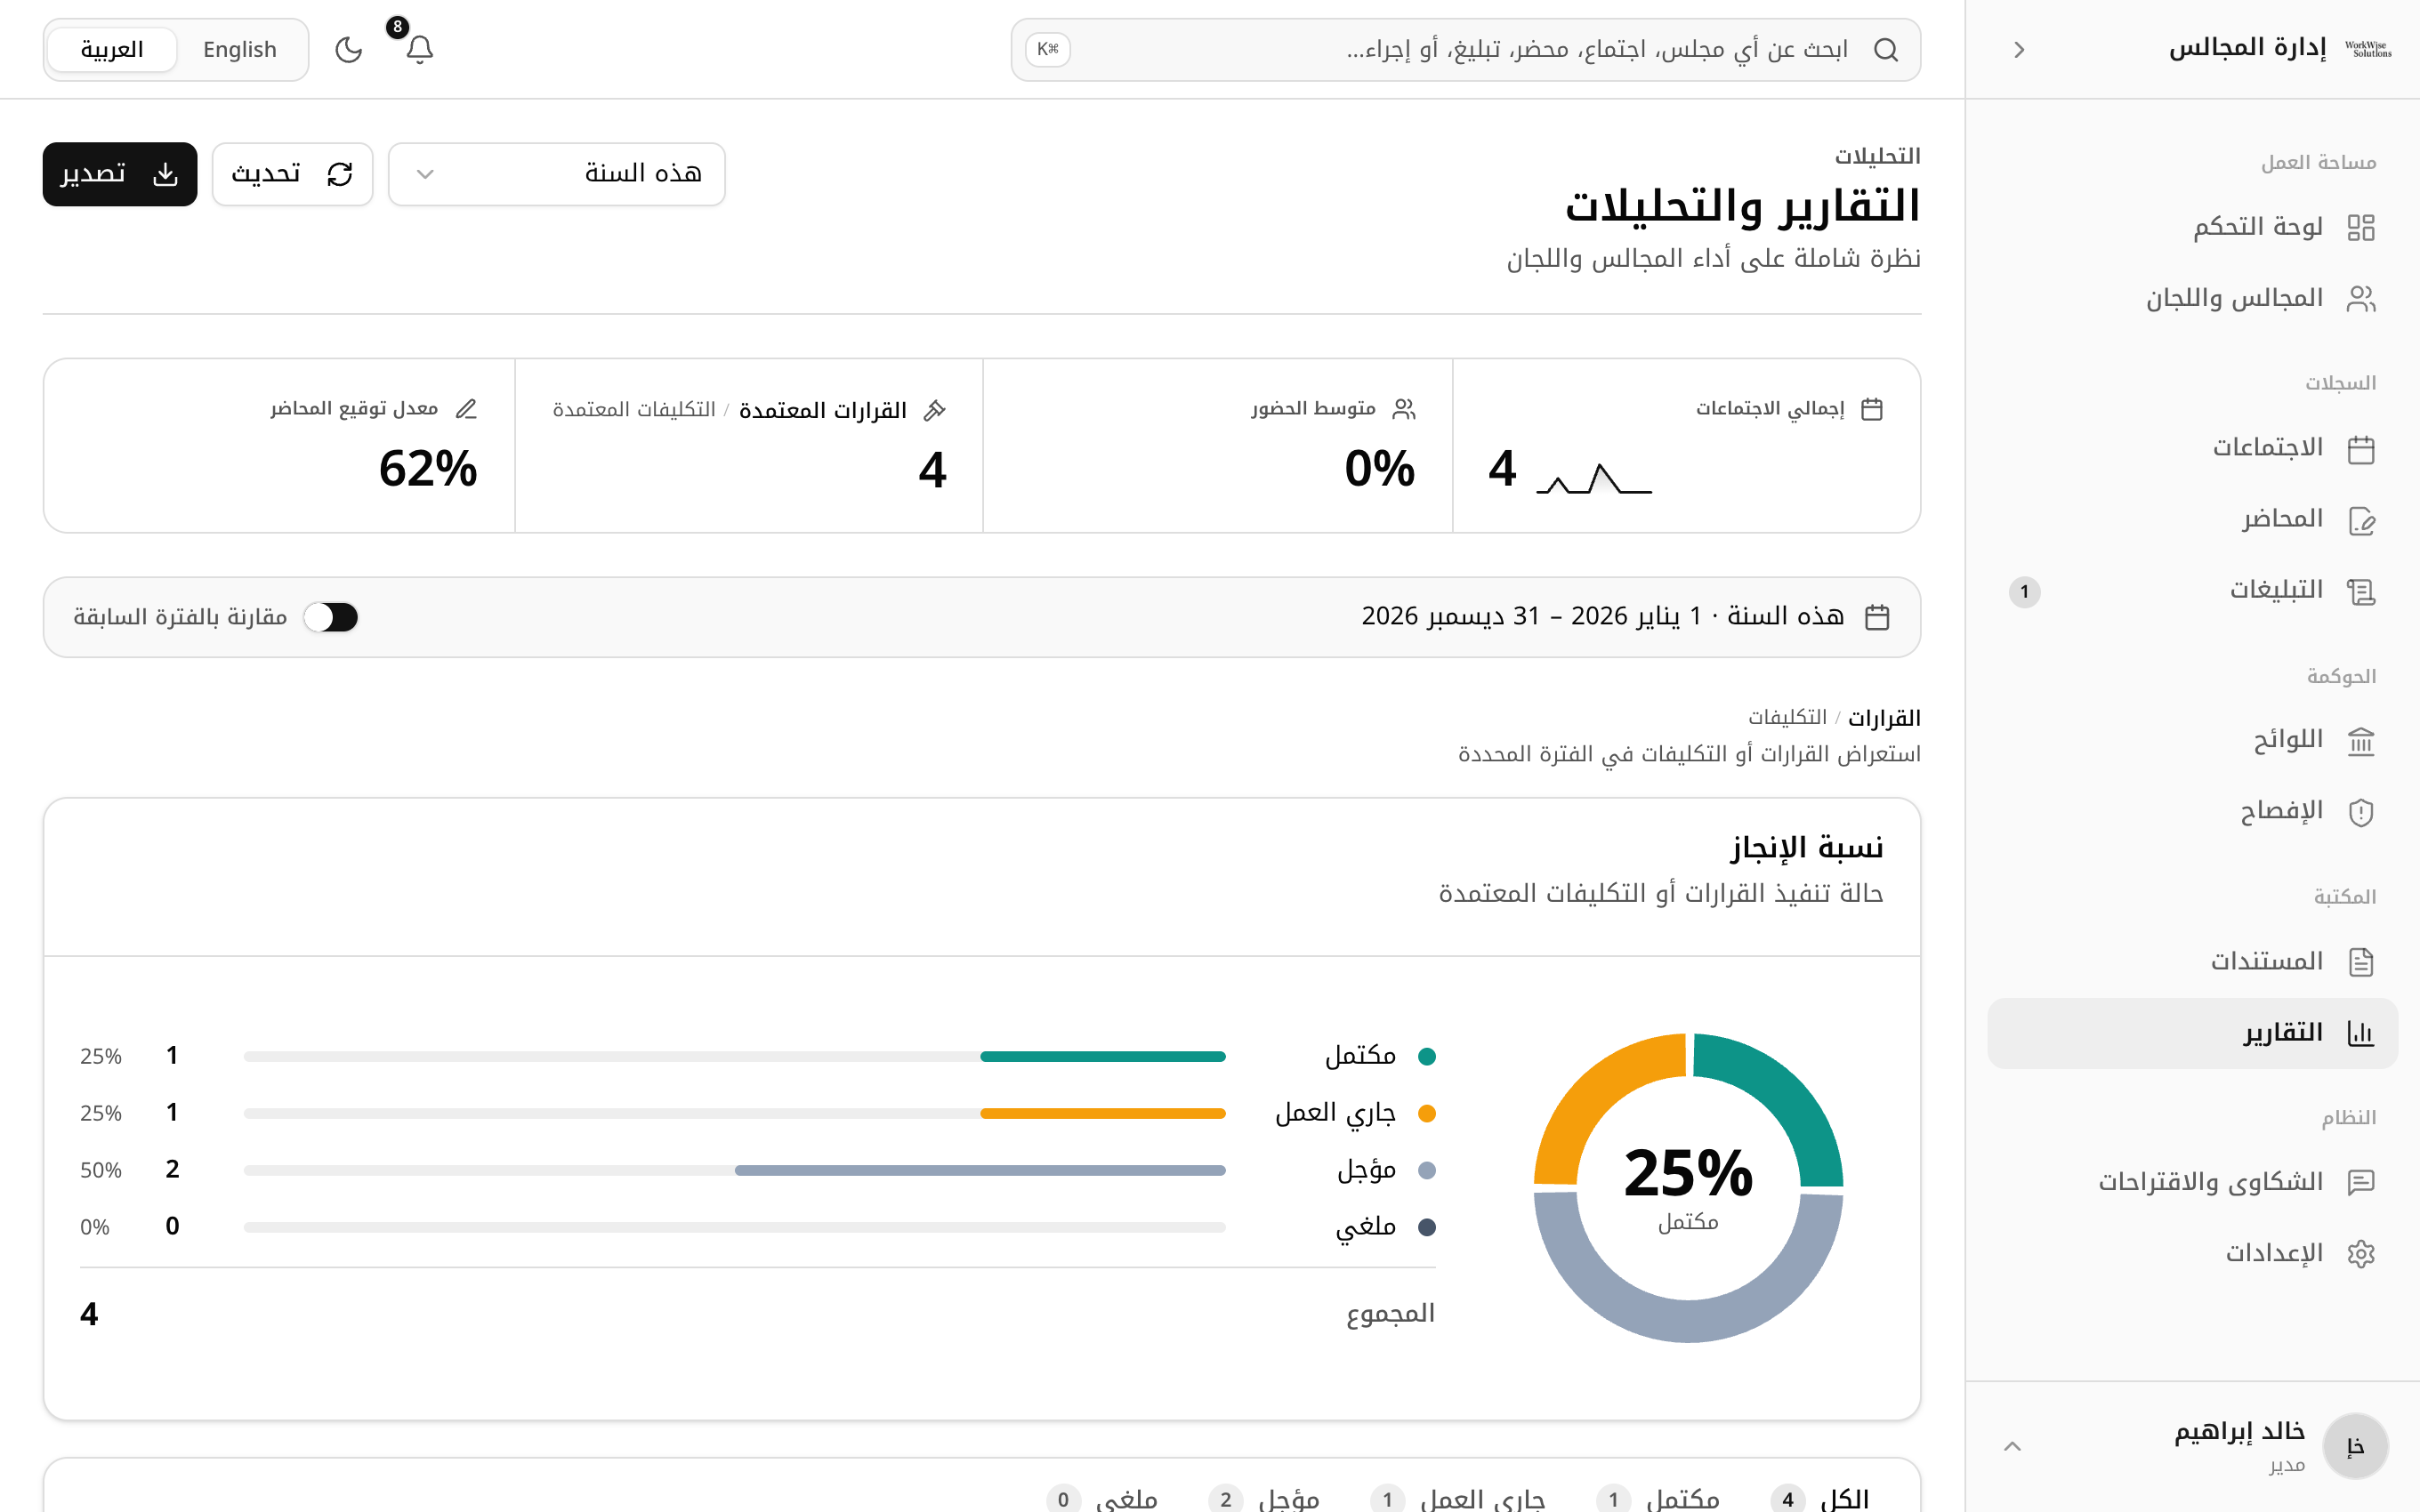Screen dimensions: 2420x1512
Task: Click the خالد إبراهيم avatar
Action: (x=2355, y=1446)
